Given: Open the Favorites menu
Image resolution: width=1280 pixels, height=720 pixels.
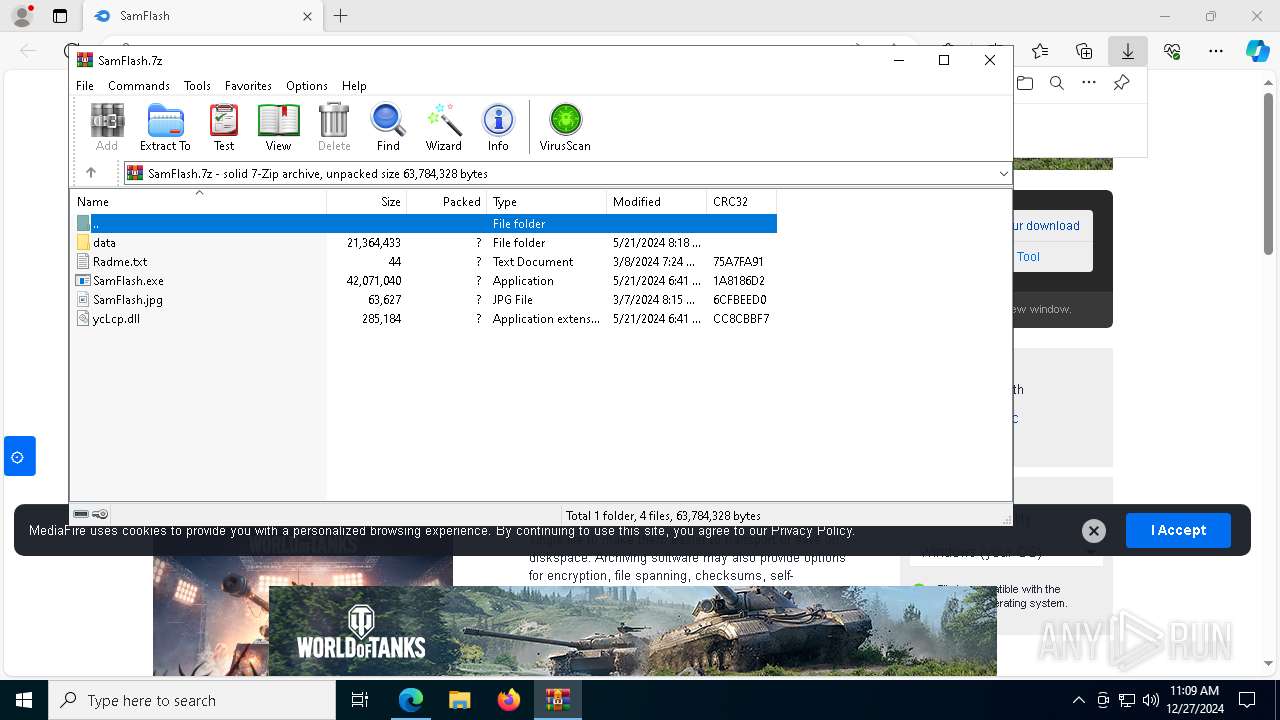Looking at the screenshot, I should pyautogui.click(x=248, y=86).
